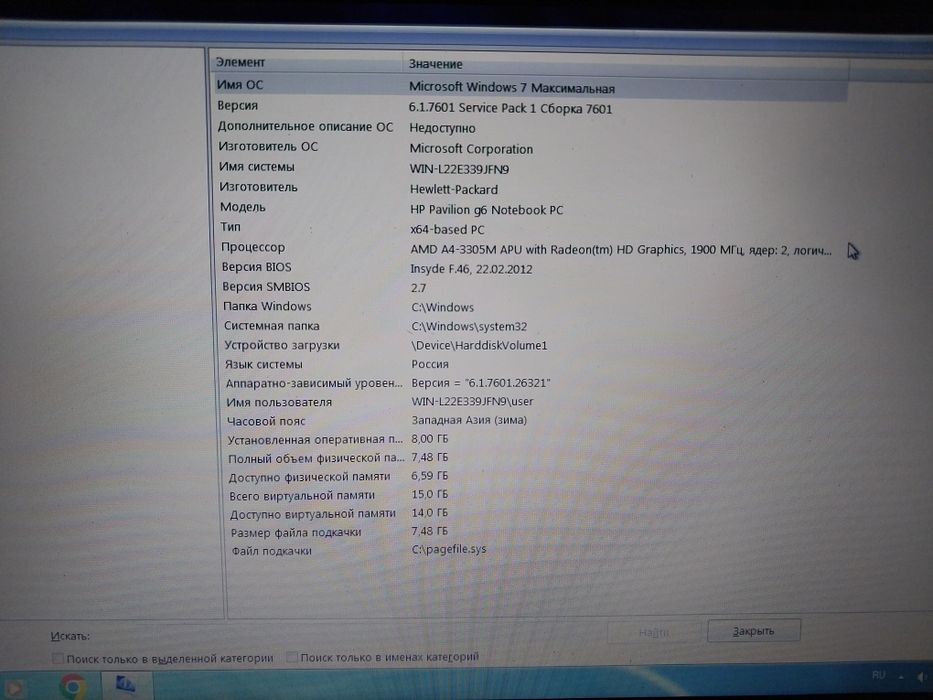Select the 'Изготовитель' Hewlett-Packard row label
The width and height of the screenshot is (933, 700).
tap(258, 187)
